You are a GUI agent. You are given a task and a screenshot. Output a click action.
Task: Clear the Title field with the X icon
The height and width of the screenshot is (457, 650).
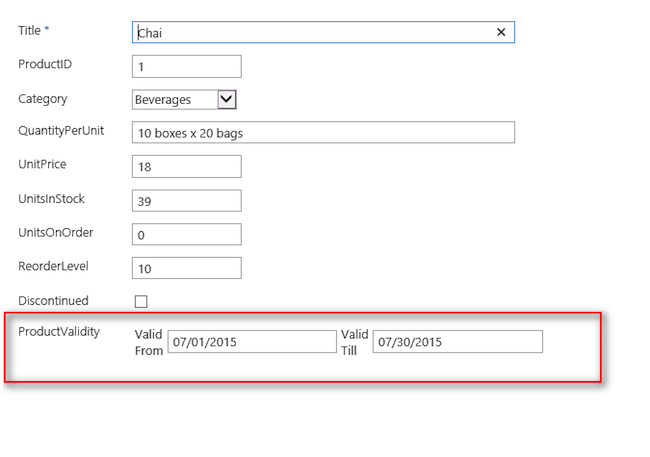[x=501, y=32]
